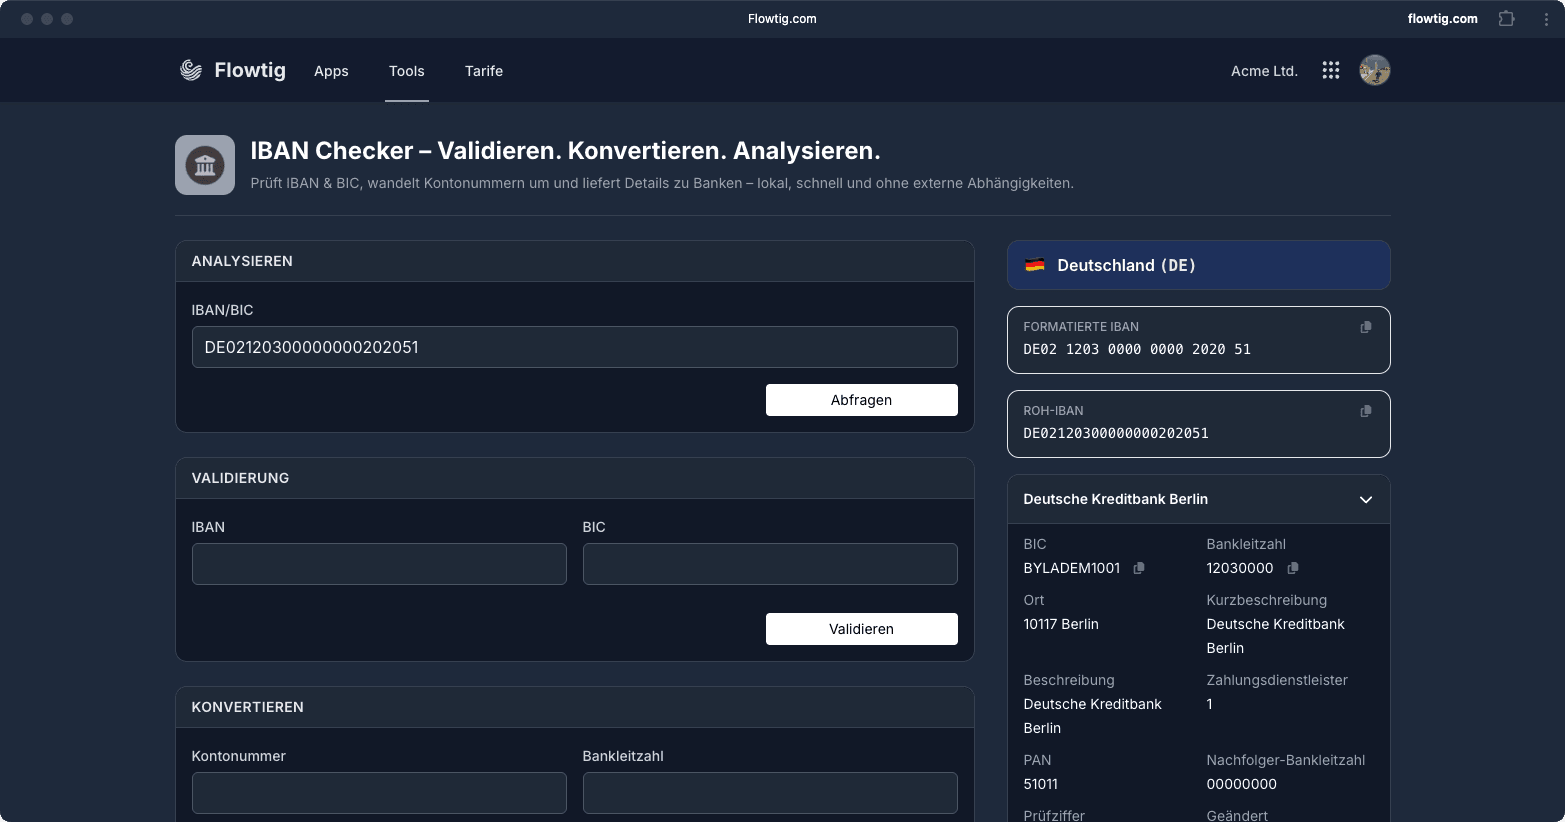Open the apps grid launcher
The image size is (1565, 822).
pos(1330,70)
